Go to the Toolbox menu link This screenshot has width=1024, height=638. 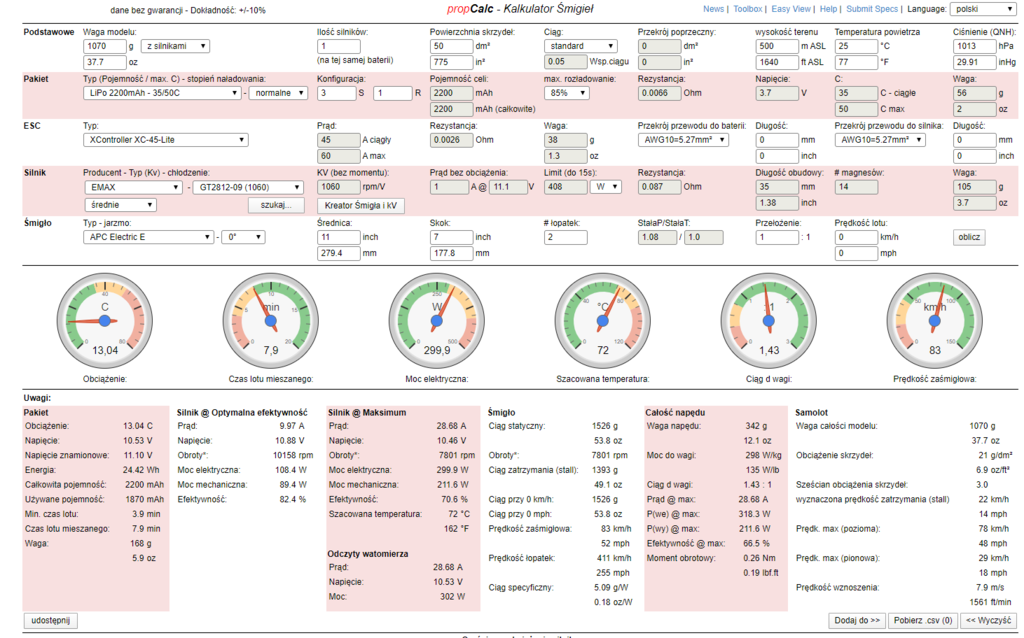(747, 8)
